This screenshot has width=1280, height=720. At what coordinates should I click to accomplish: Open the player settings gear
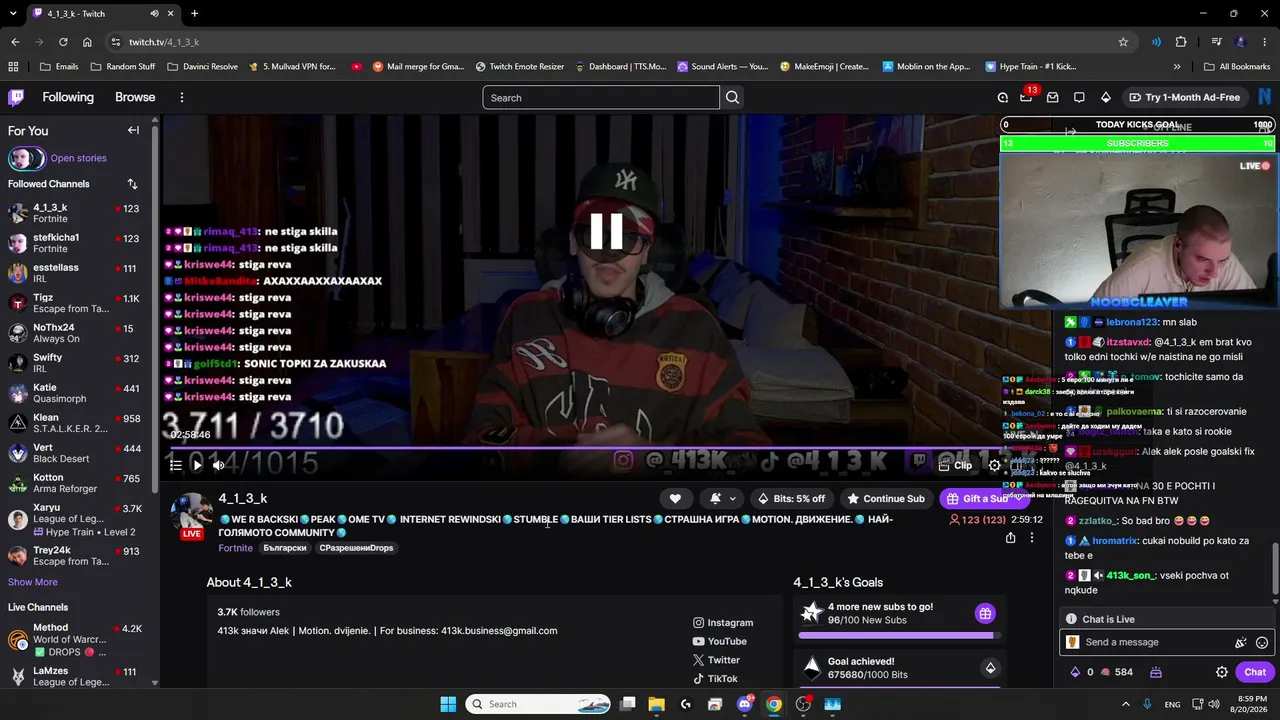pos(994,465)
